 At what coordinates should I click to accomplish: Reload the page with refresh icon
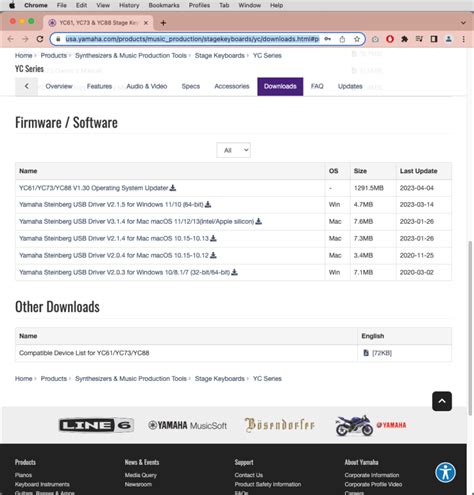click(40, 39)
